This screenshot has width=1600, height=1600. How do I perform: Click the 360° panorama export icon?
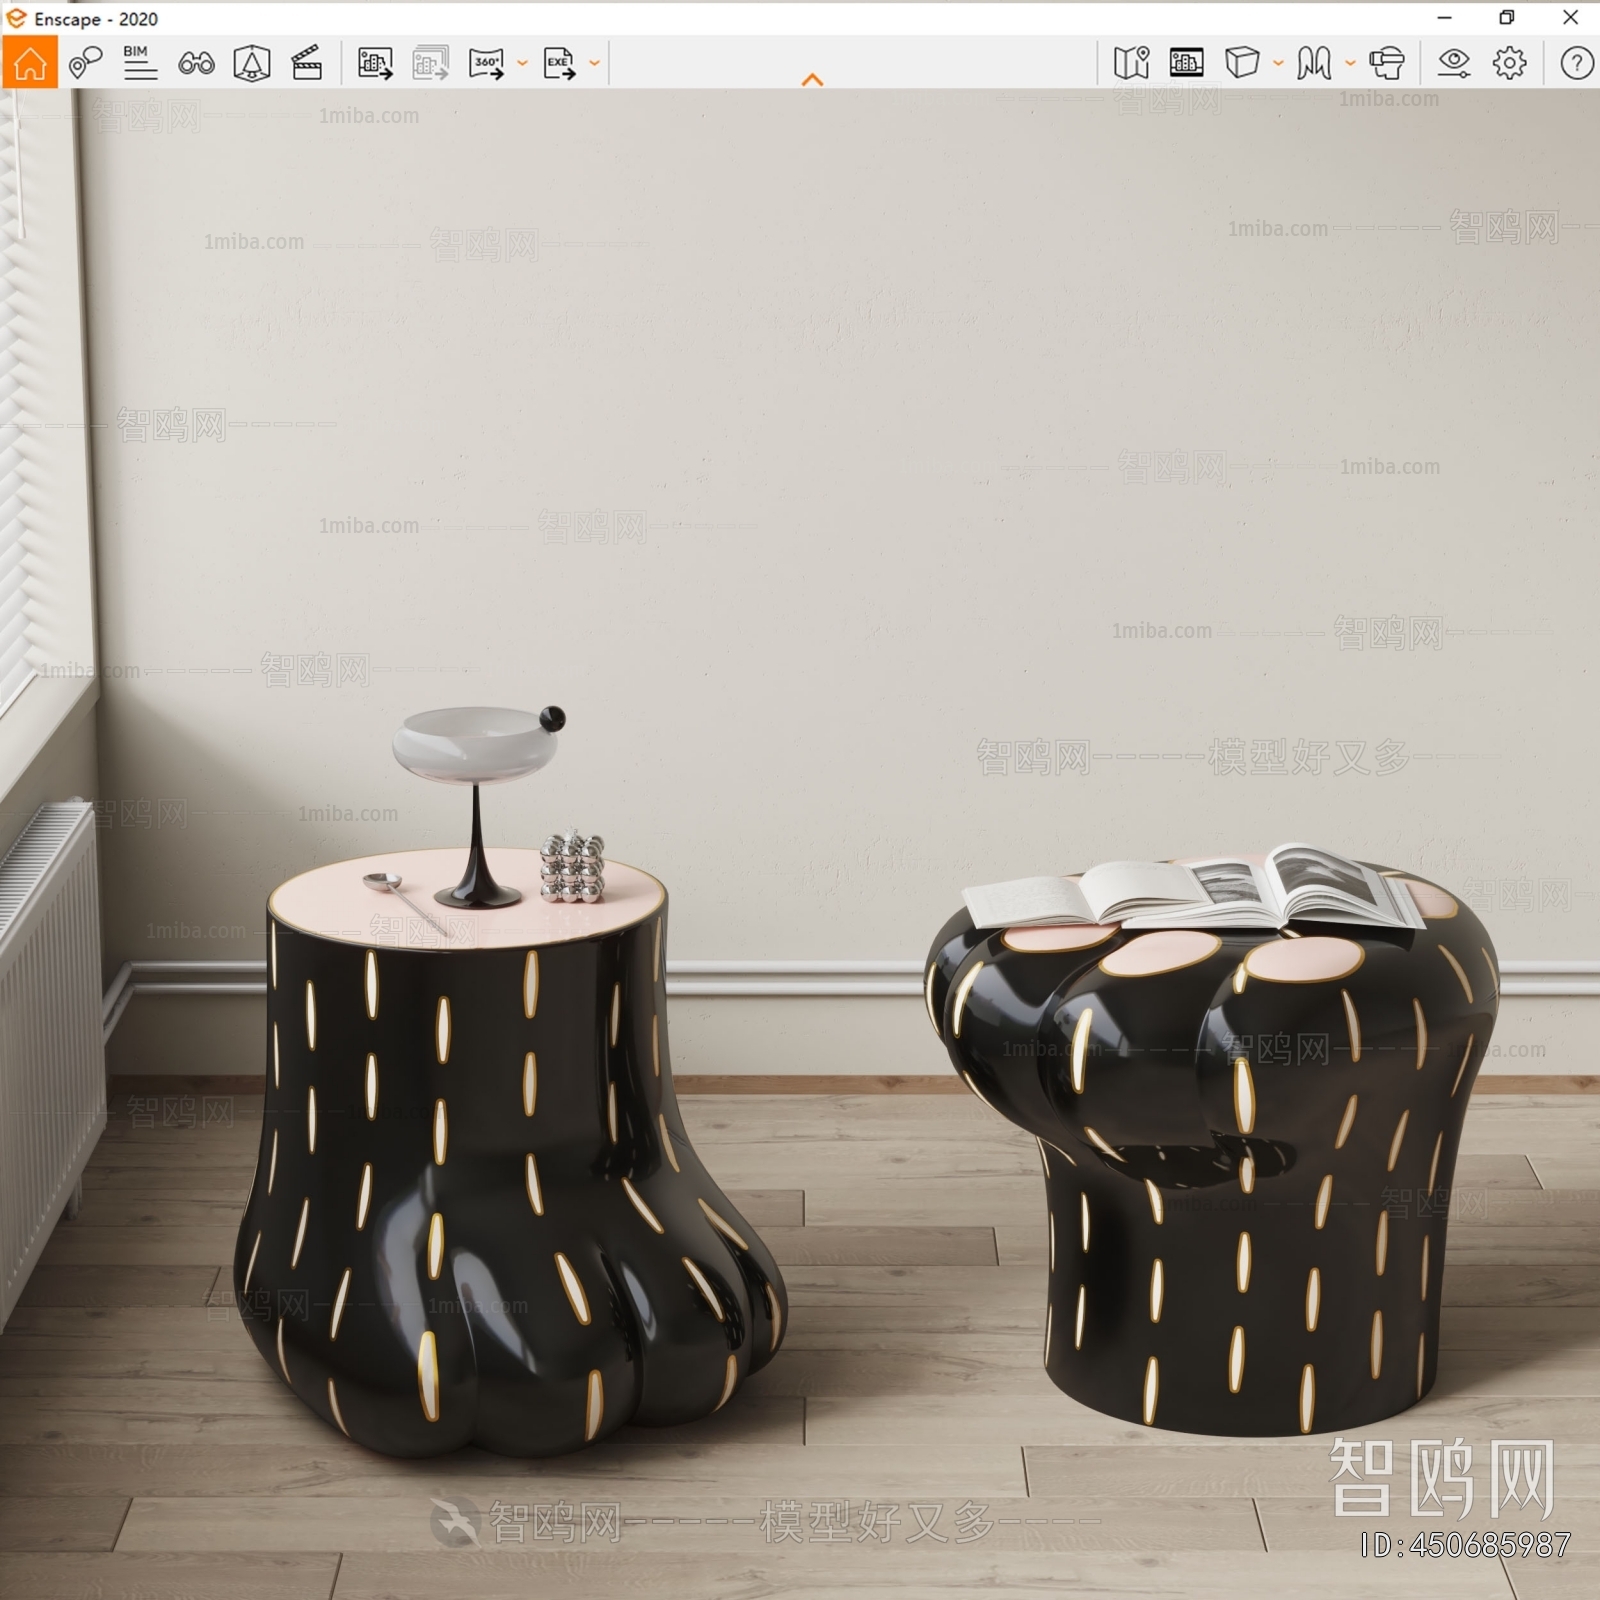click(487, 63)
